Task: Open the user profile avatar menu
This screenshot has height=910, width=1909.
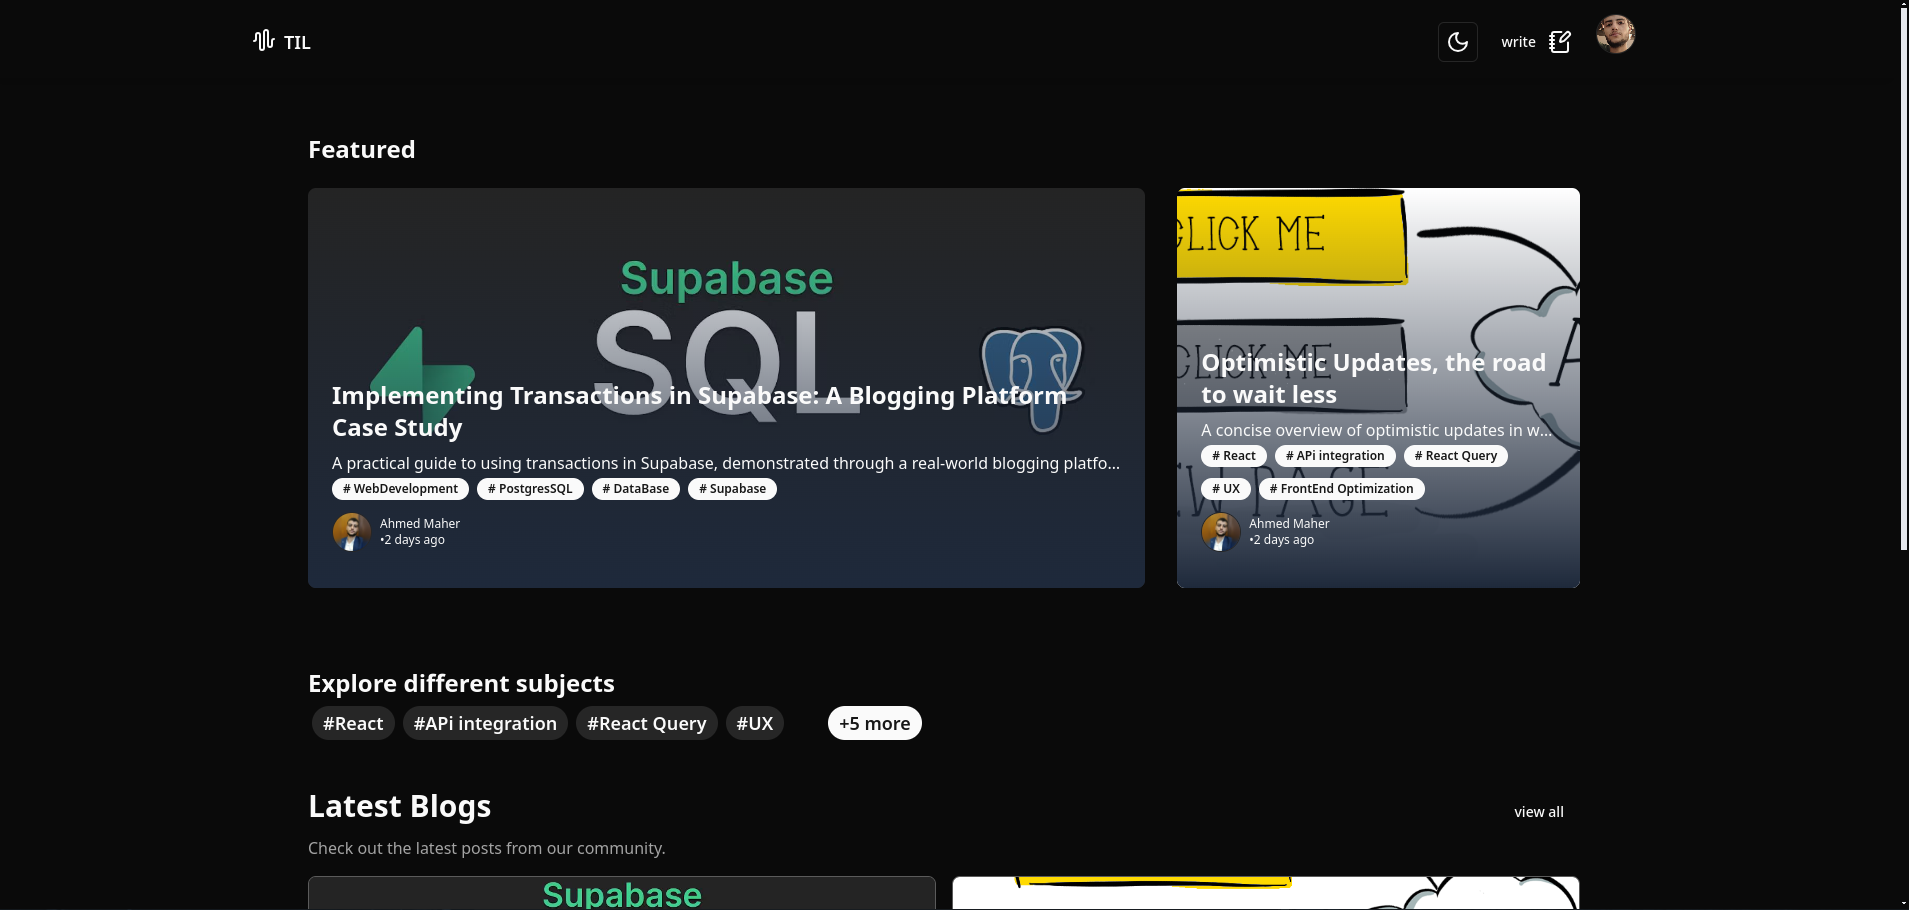Action: (1615, 35)
